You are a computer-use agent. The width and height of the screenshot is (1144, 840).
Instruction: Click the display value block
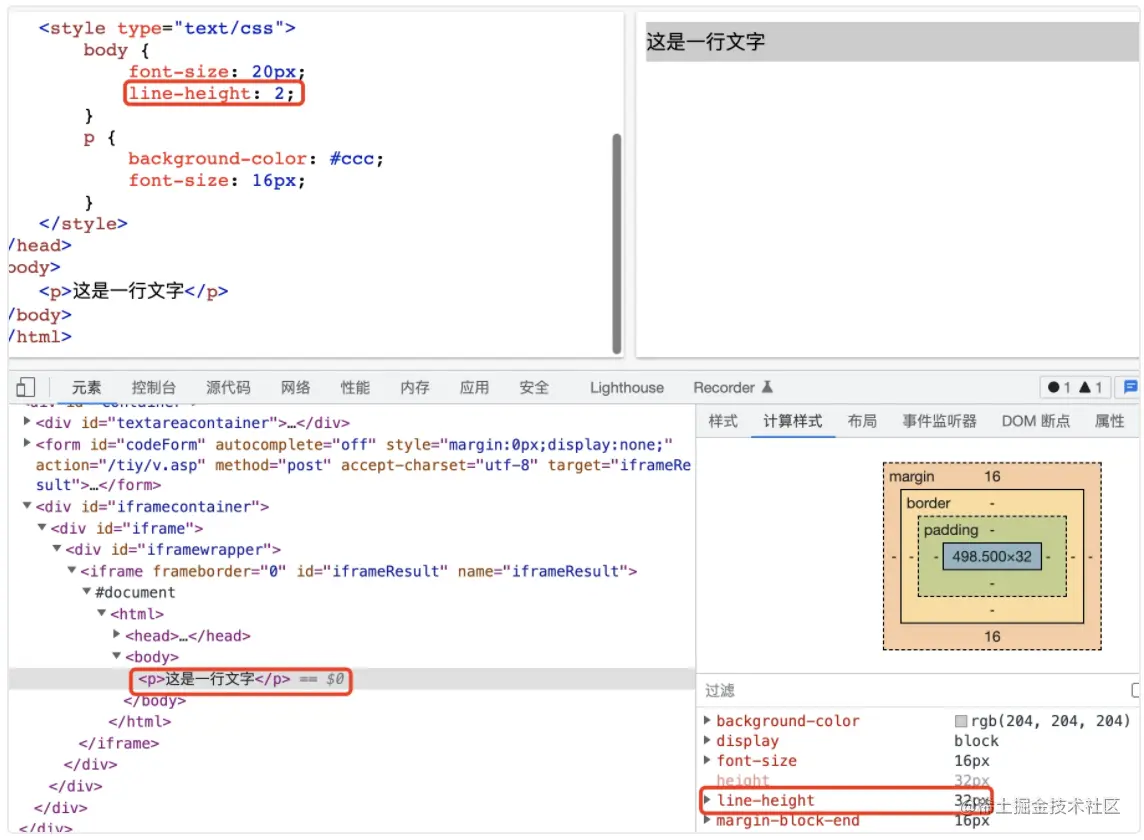[976, 741]
